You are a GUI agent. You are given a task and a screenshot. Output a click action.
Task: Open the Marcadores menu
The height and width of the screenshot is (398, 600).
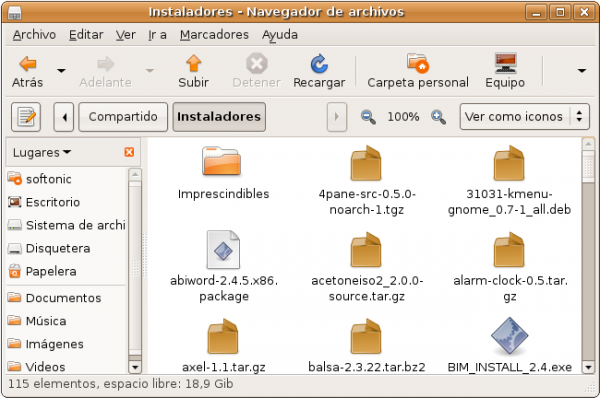[214, 35]
